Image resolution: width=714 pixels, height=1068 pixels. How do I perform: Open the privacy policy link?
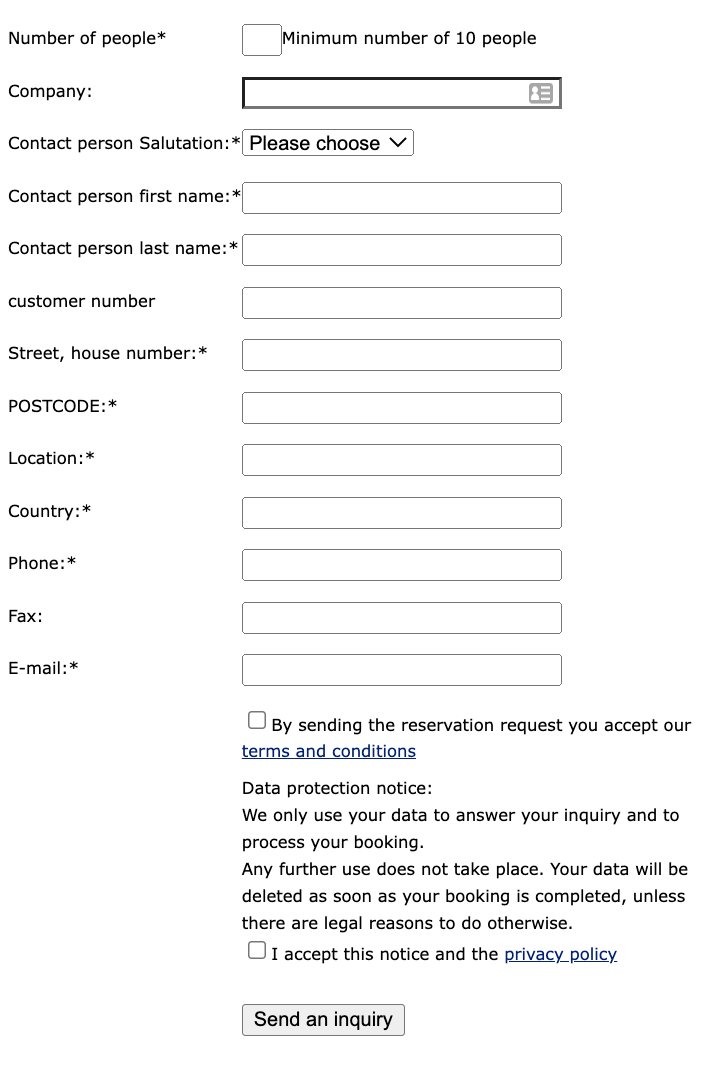[x=560, y=954]
